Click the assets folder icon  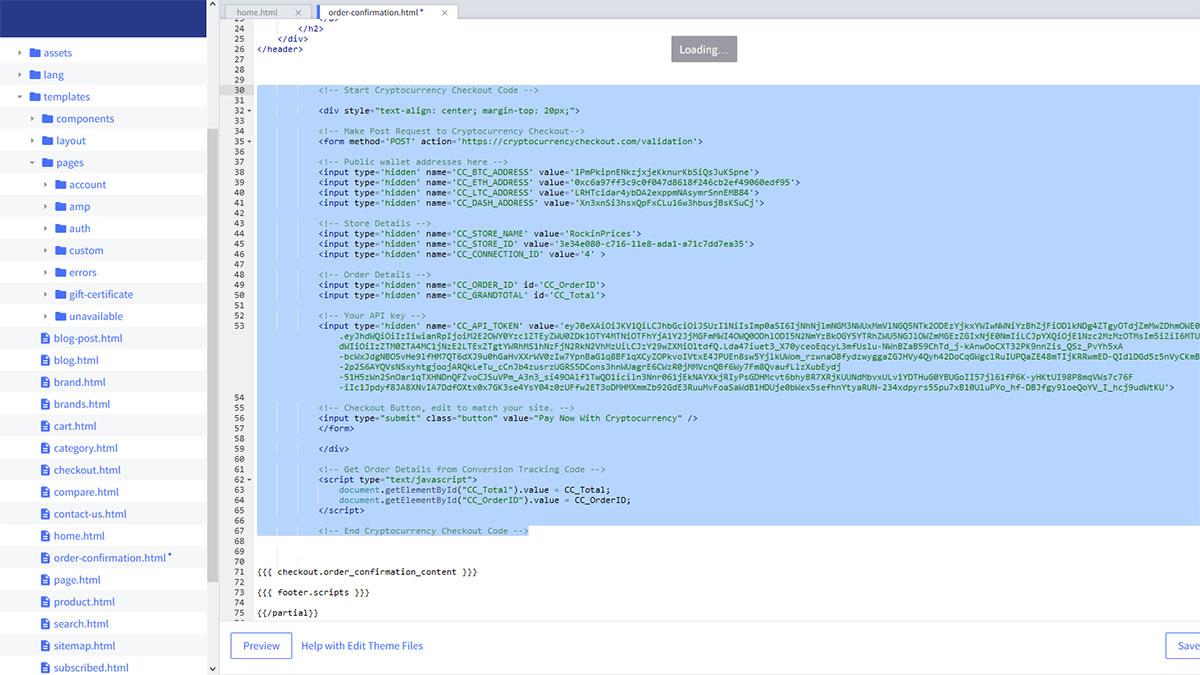coord(35,53)
